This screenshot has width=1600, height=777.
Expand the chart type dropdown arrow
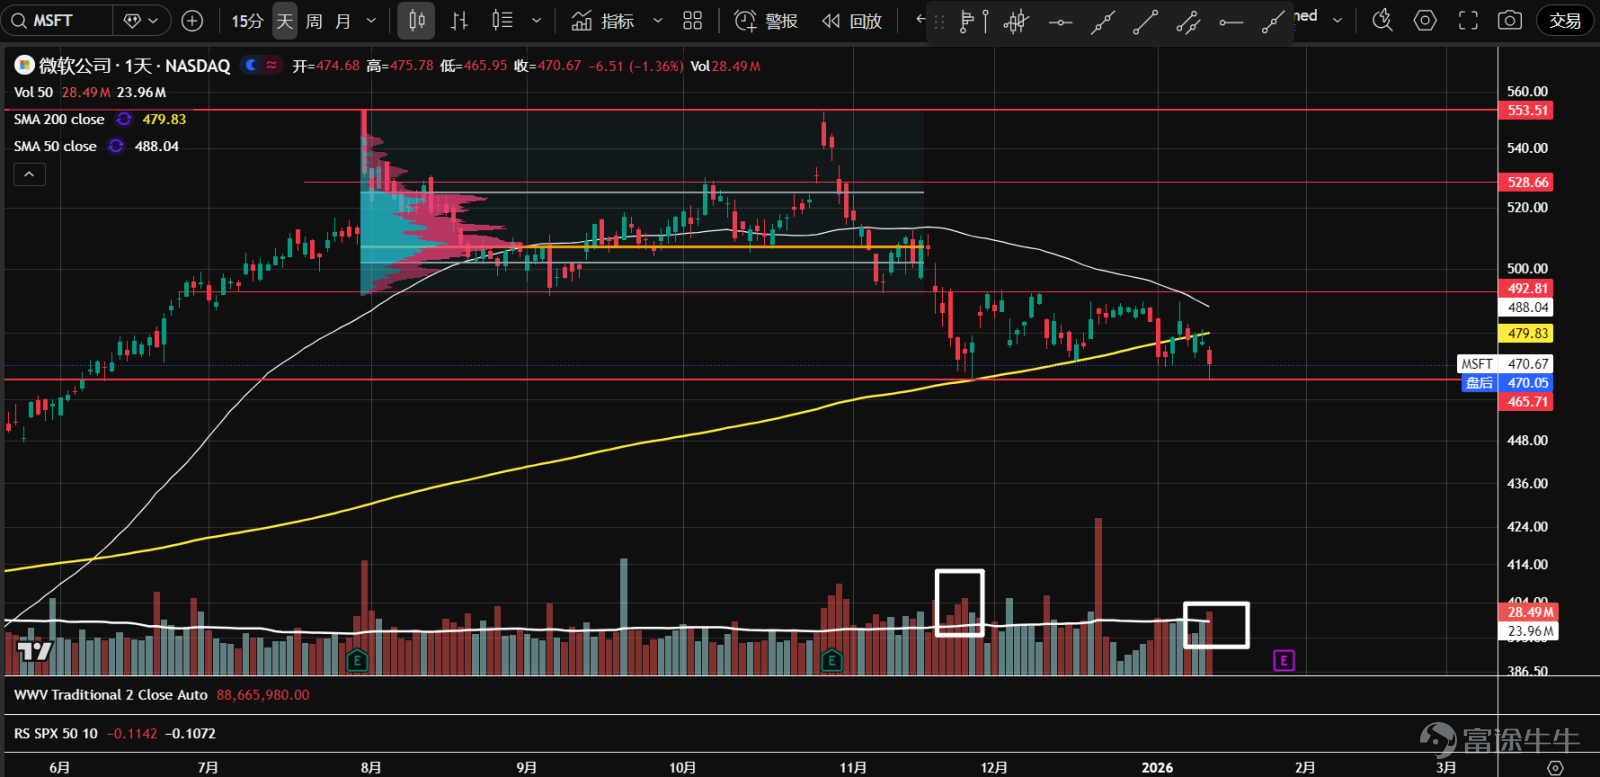(536, 20)
